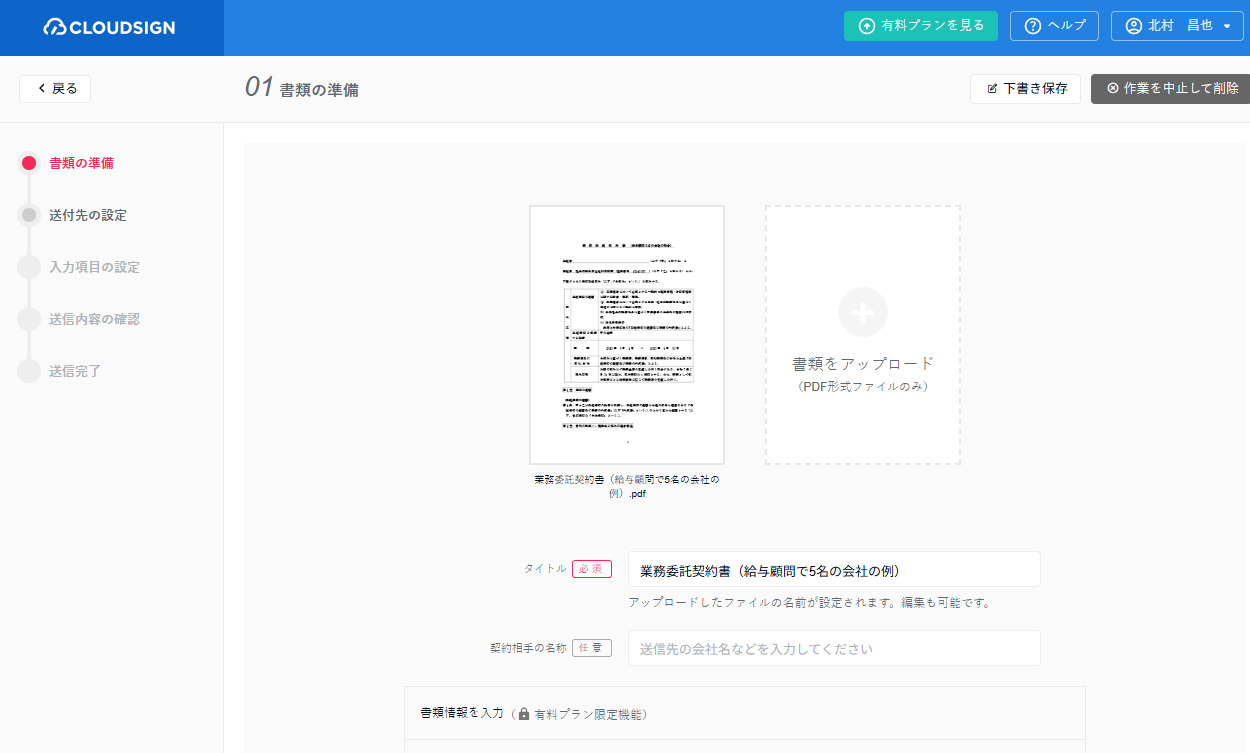Select the 送信内容の確認 step
The width and height of the screenshot is (1250, 753).
(x=94, y=319)
